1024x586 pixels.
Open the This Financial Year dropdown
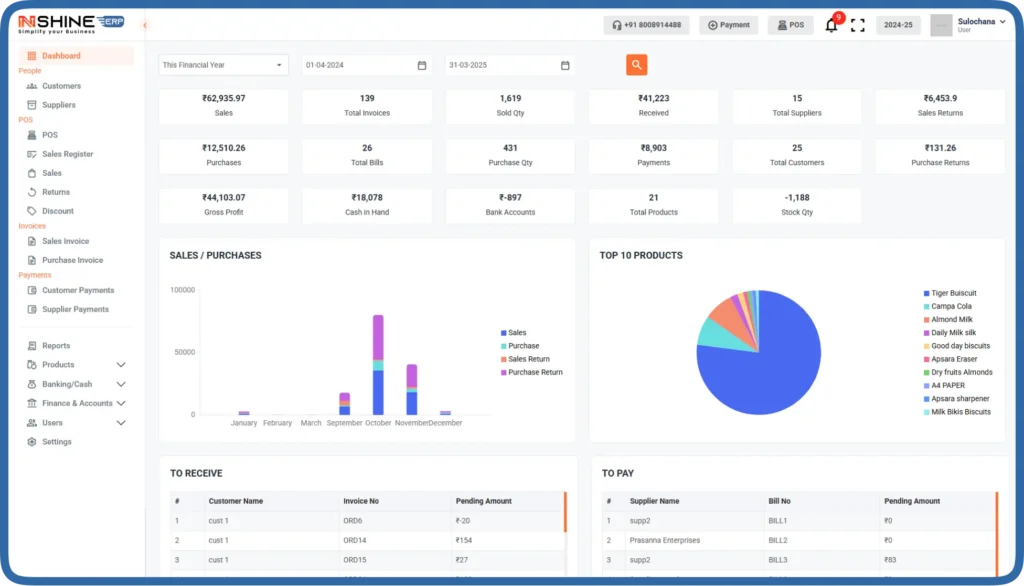221,64
